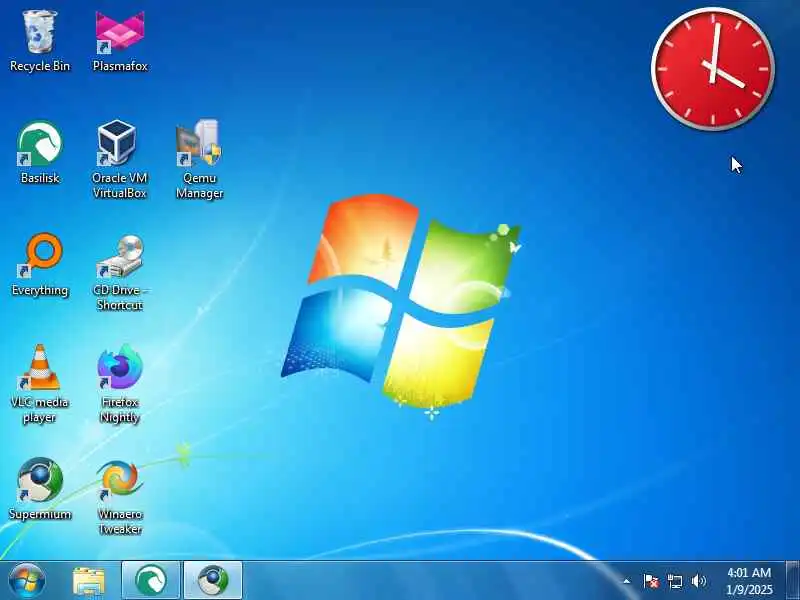Select the Qemu Manager desktop shortcut

(199, 159)
